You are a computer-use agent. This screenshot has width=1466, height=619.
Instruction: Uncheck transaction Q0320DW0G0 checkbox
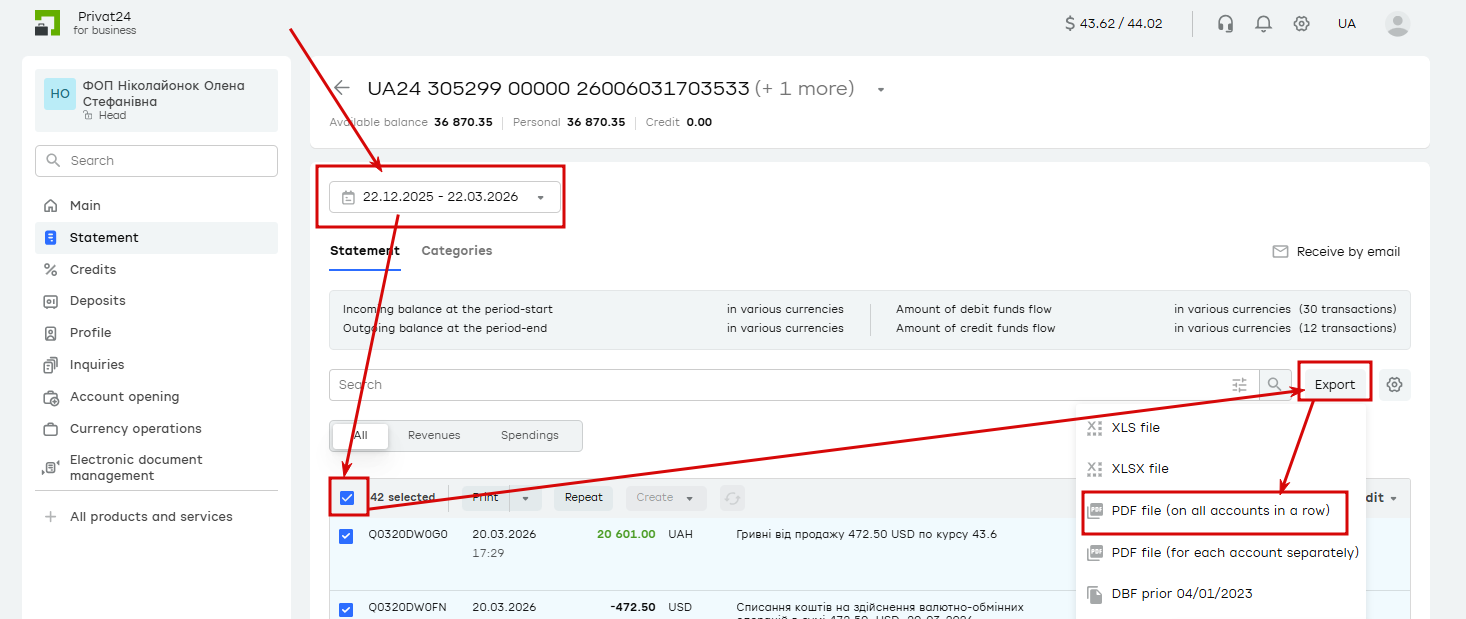346,536
